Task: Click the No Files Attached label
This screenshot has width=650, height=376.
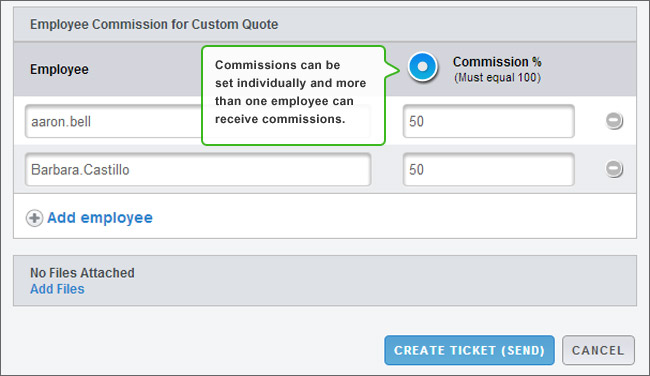Action: (x=82, y=273)
